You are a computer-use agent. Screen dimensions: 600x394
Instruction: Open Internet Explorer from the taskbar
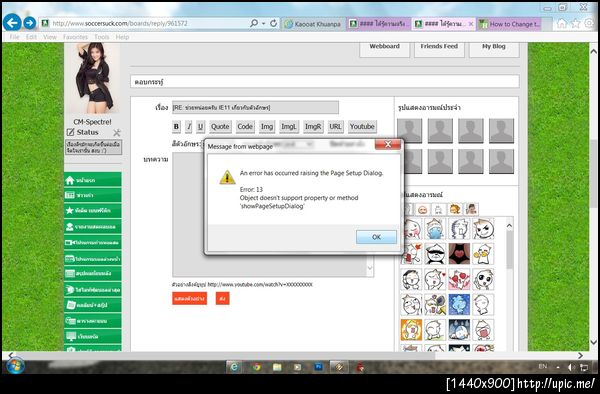234,367
